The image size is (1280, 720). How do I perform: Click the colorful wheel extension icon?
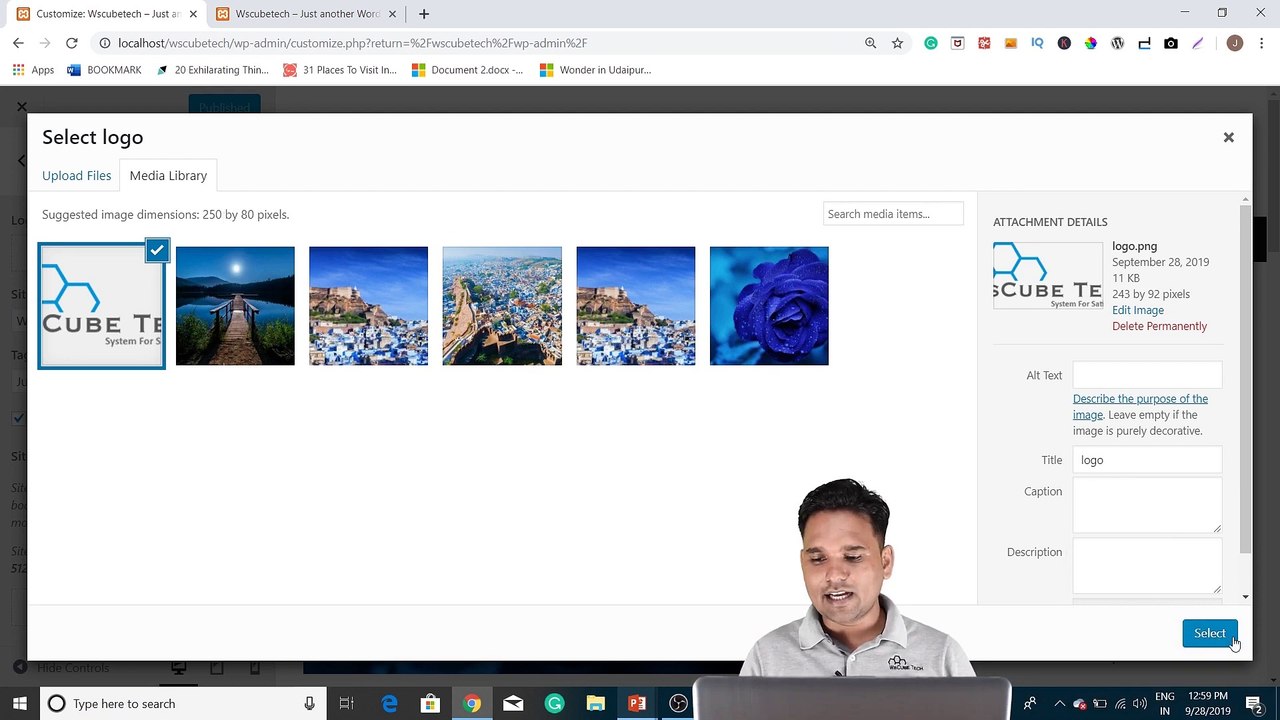1090,43
